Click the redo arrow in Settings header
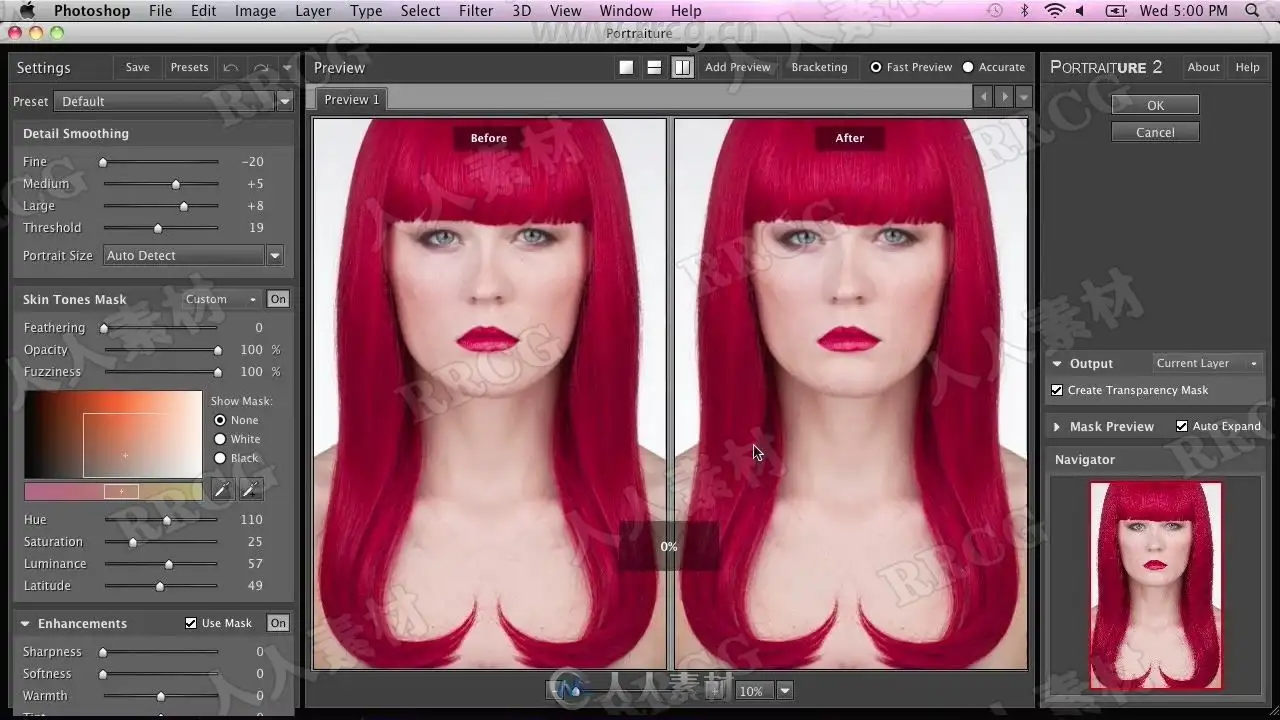Screen dimensions: 1280x720 point(261,68)
